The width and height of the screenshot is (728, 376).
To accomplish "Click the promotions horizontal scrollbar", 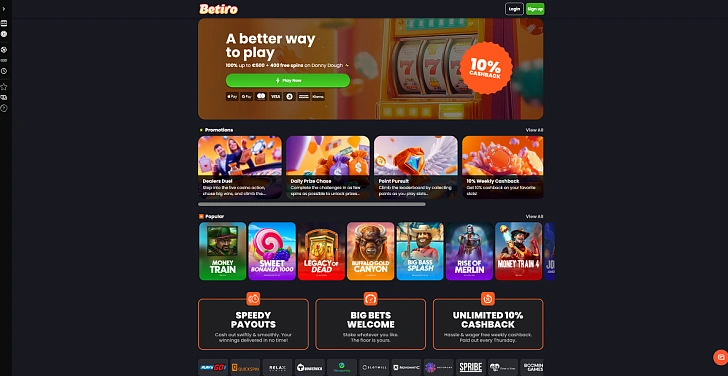I will (312, 204).
